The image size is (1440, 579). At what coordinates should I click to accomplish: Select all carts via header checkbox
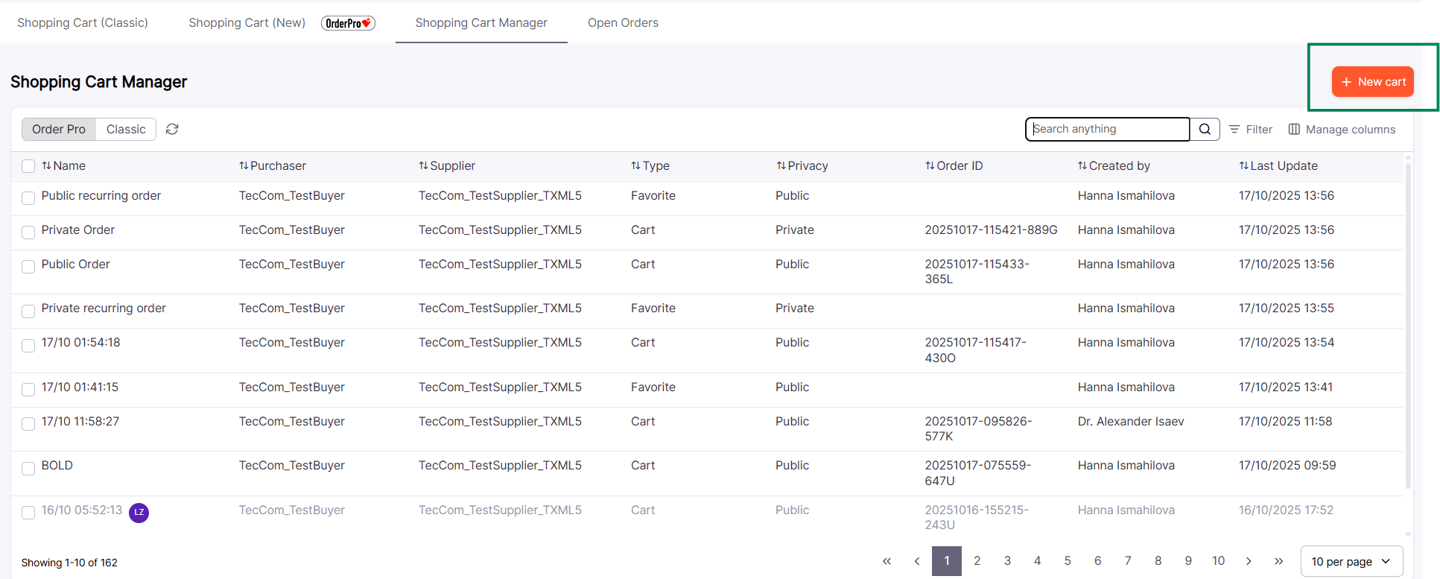pos(28,165)
